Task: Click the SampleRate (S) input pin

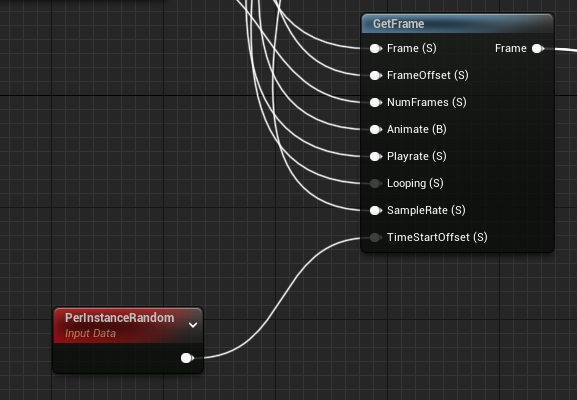Action: pos(375,210)
